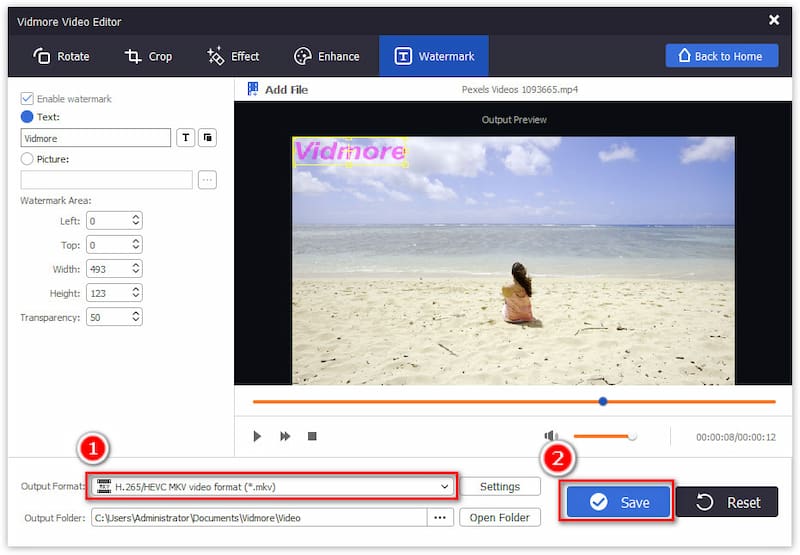The width and height of the screenshot is (800, 555).
Task: Browse for output folder with ellipsis button
Action: [x=440, y=518]
